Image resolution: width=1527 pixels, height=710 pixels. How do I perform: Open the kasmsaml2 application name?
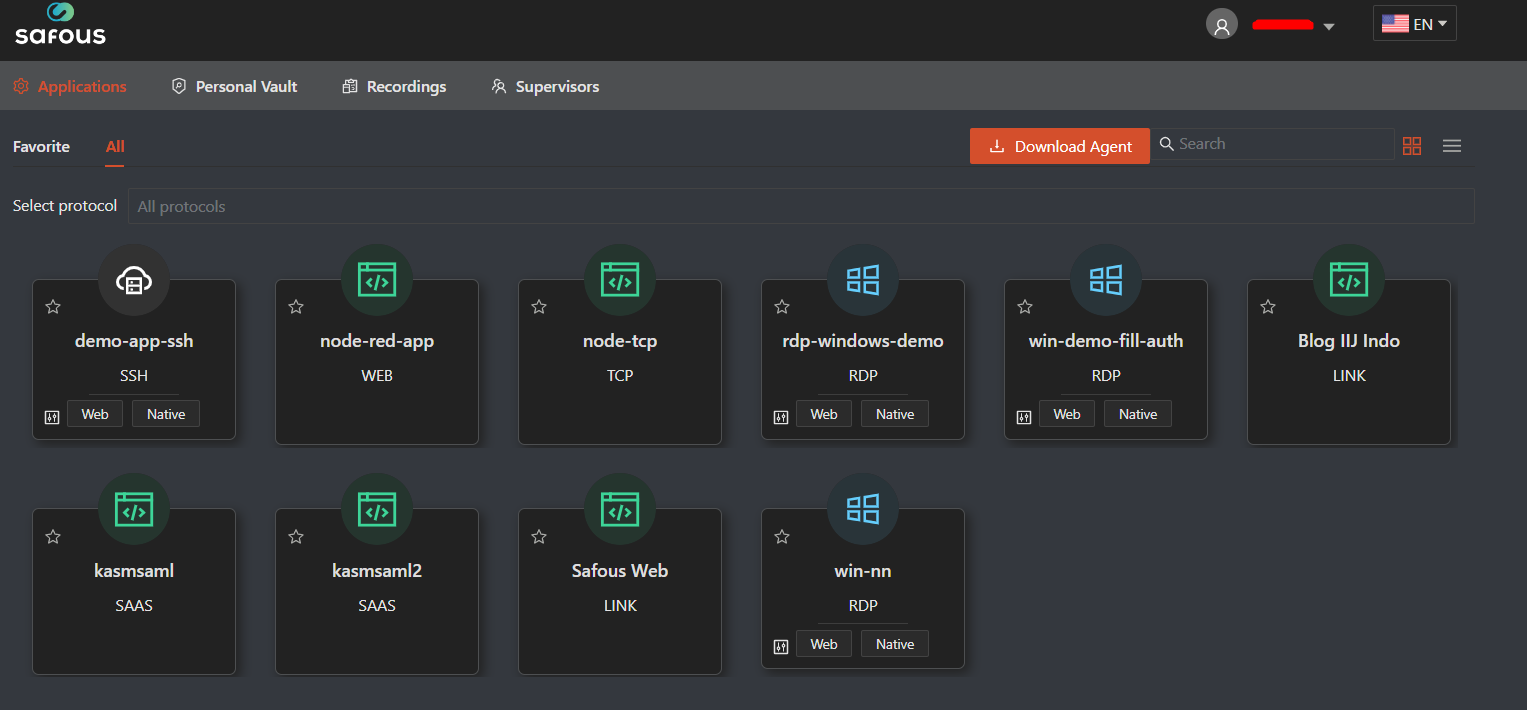point(377,571)
